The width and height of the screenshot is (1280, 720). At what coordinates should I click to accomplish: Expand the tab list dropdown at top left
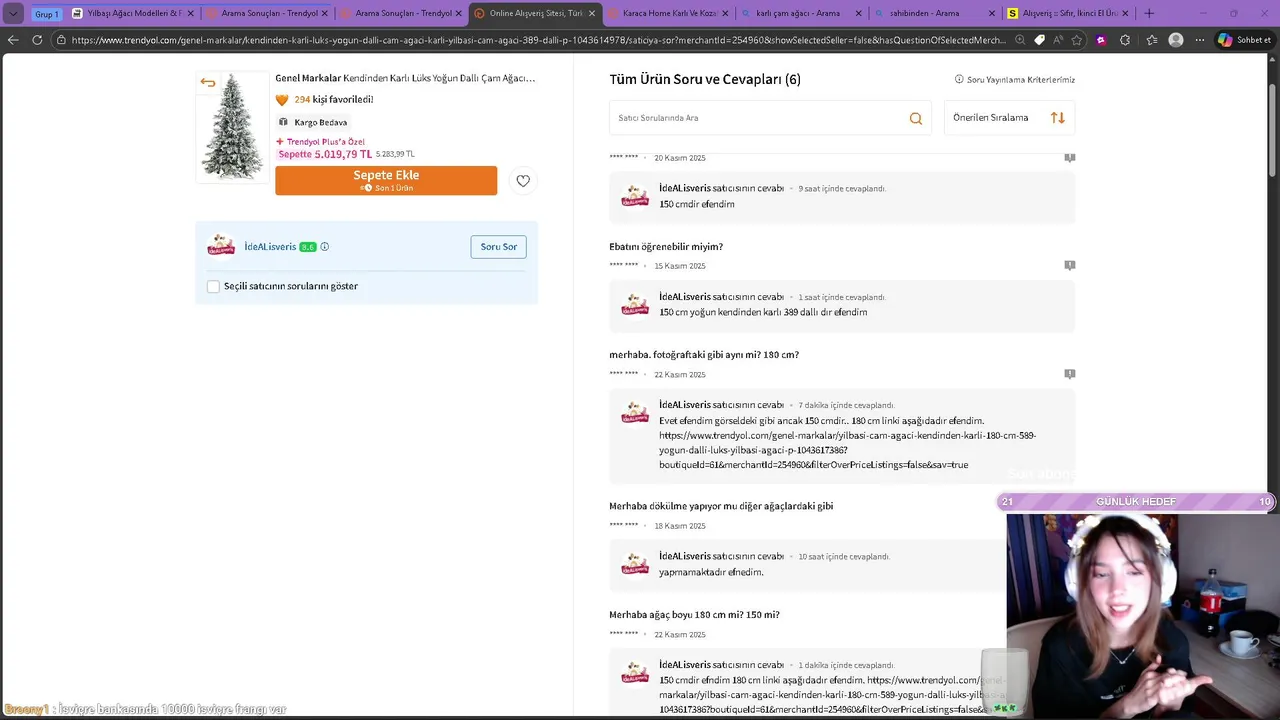(x=13, y=13)
